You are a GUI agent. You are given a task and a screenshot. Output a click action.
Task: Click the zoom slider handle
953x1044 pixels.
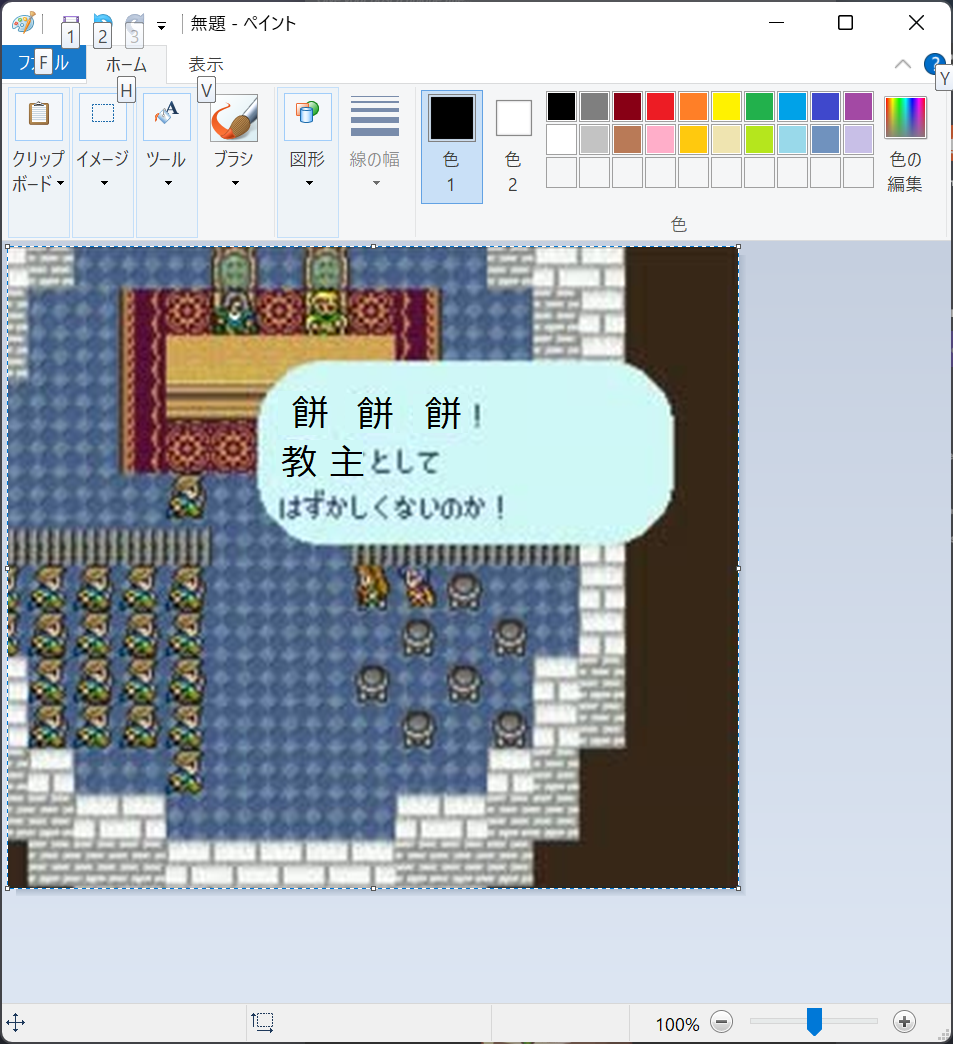click(x=814, y=1022)
